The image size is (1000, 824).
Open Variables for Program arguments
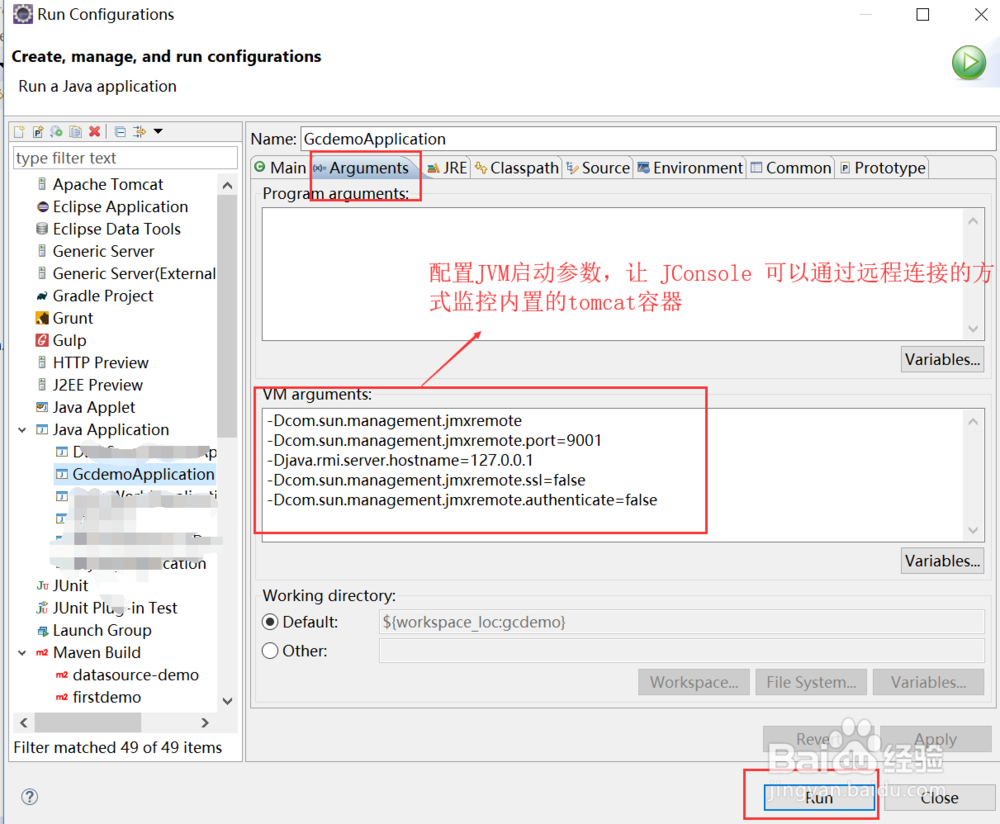(x=942, y=360)
